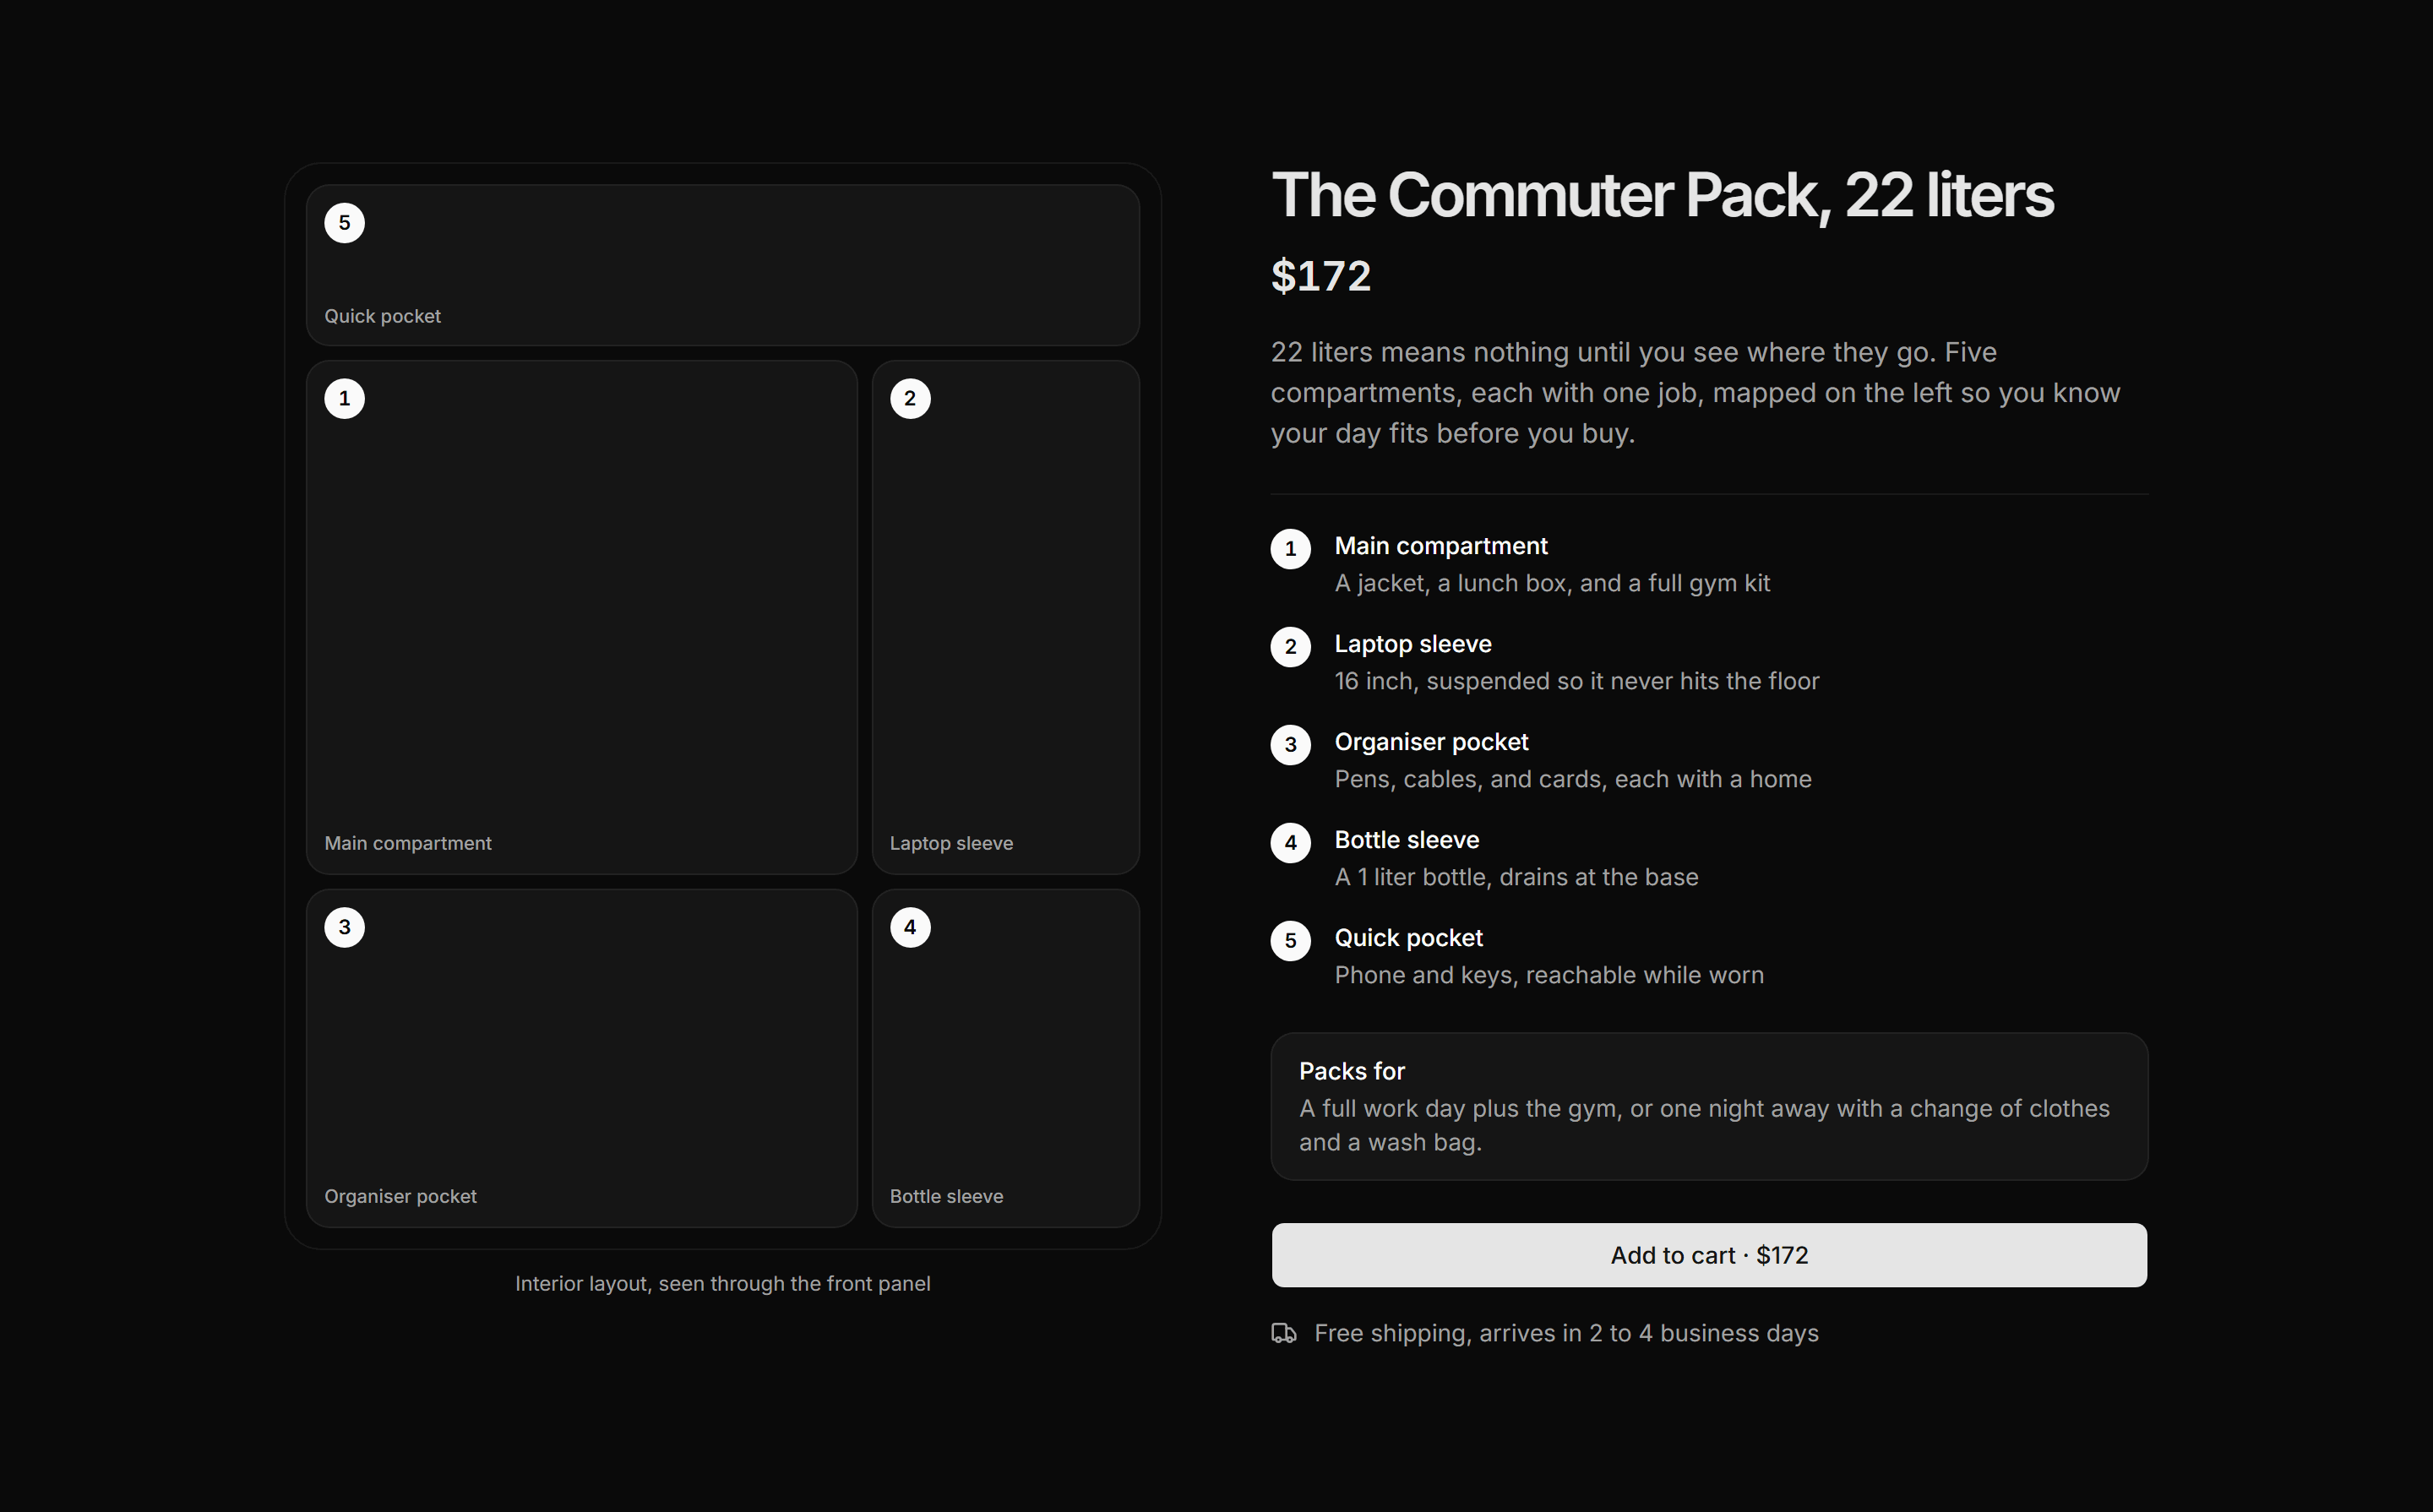Click the Quick pocket label in the diagram
Screen dimensions: 2433x1512
point(382,316)
